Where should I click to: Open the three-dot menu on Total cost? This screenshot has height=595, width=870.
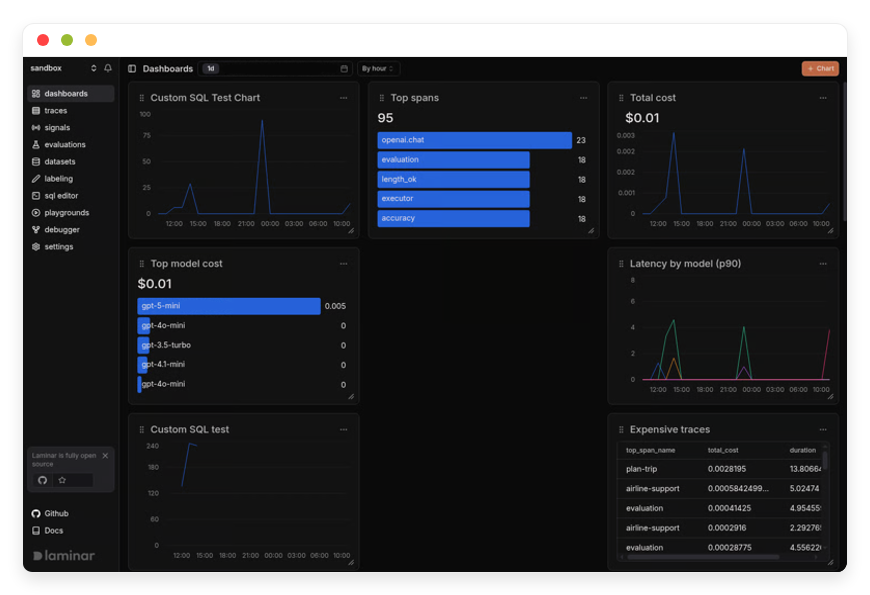[823, 98]
